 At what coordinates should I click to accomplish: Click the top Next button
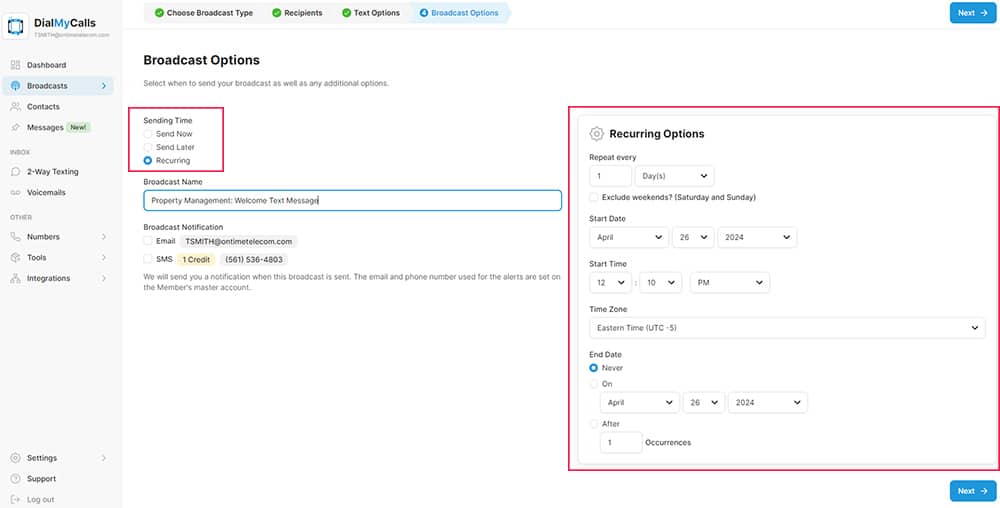[x=972, y=13]
